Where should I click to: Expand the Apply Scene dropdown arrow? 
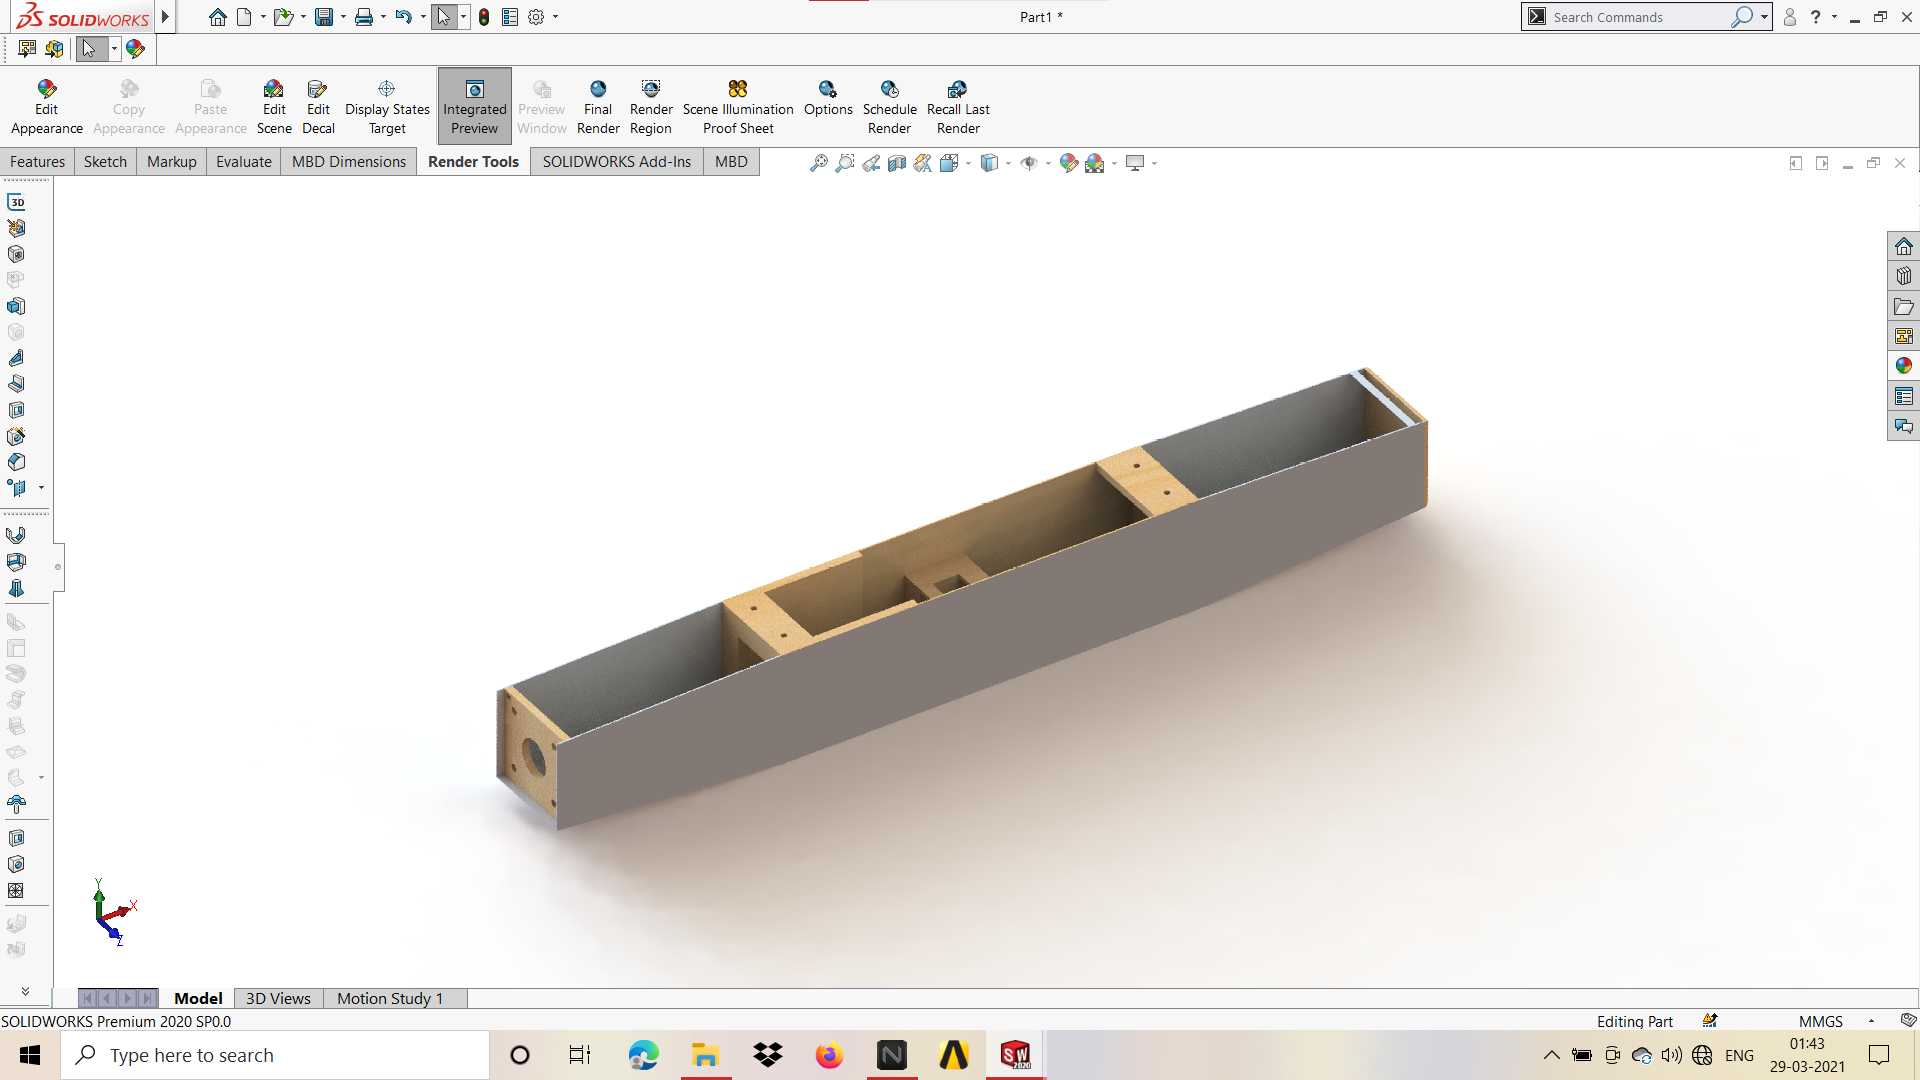[1114, 163]
